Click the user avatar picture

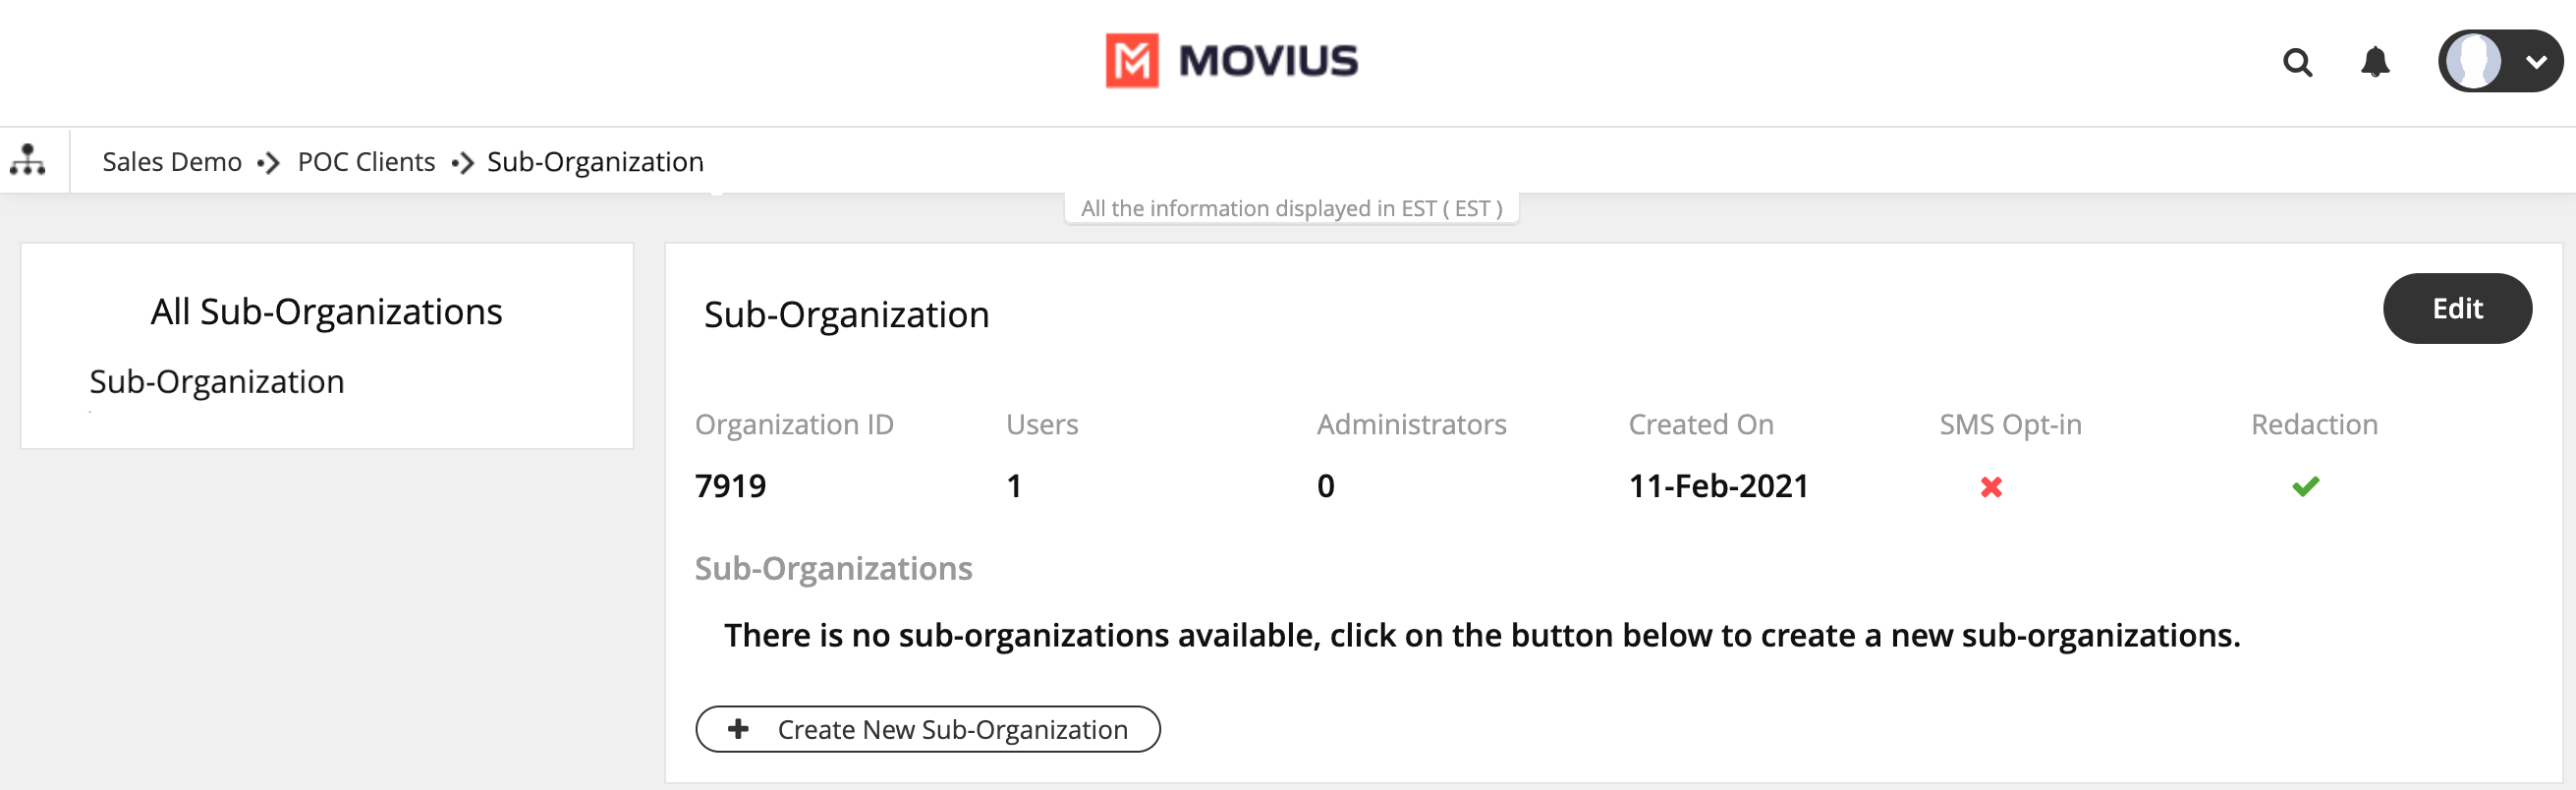2474,62
